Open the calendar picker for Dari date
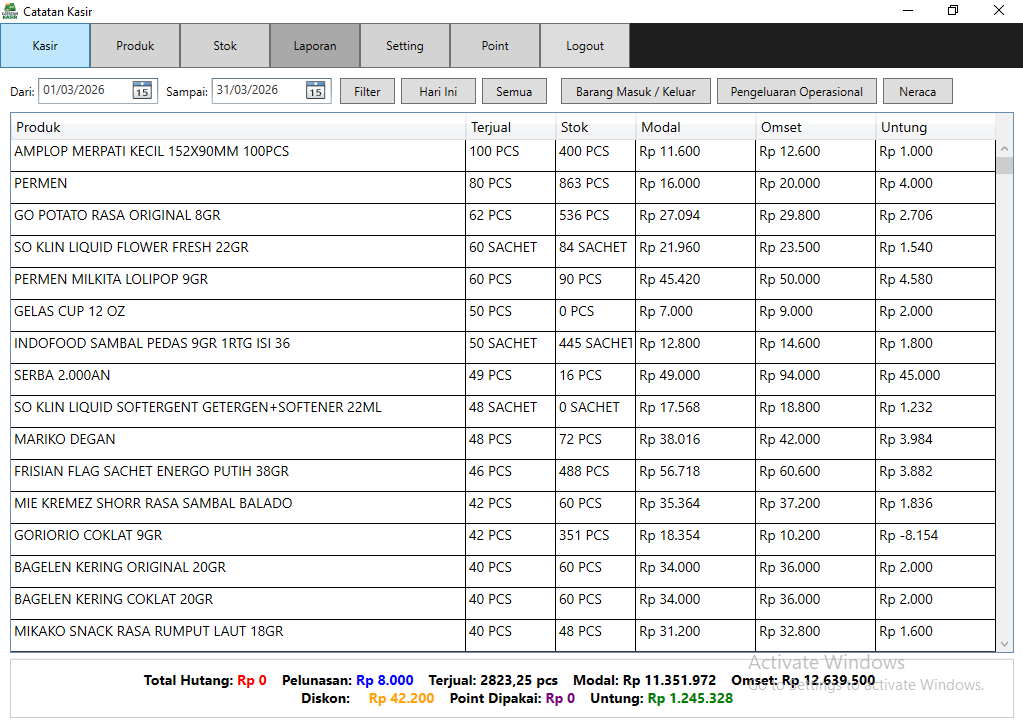This screenshot has height=726, width=1023. point(142,91)
